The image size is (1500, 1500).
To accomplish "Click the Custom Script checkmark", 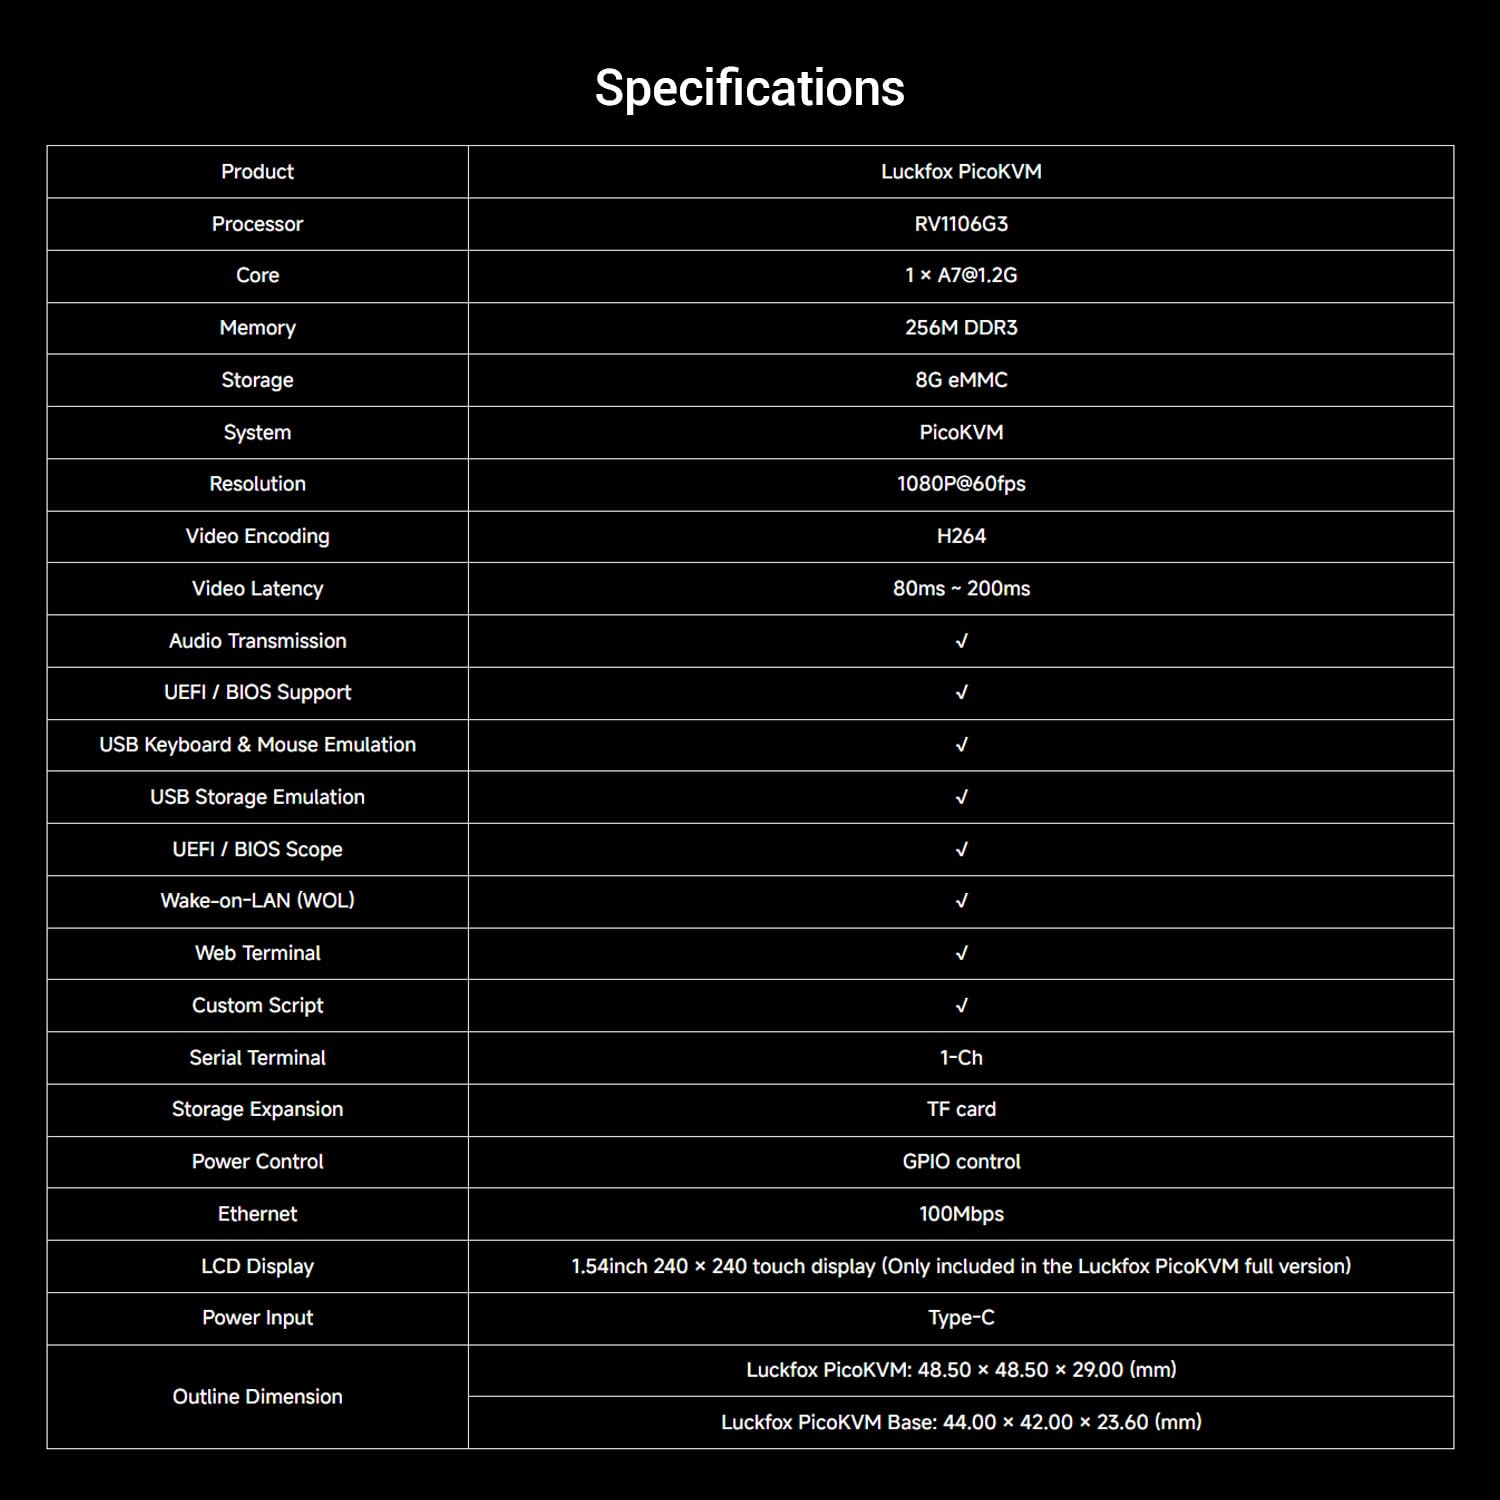I will [x=961, y=1005].
